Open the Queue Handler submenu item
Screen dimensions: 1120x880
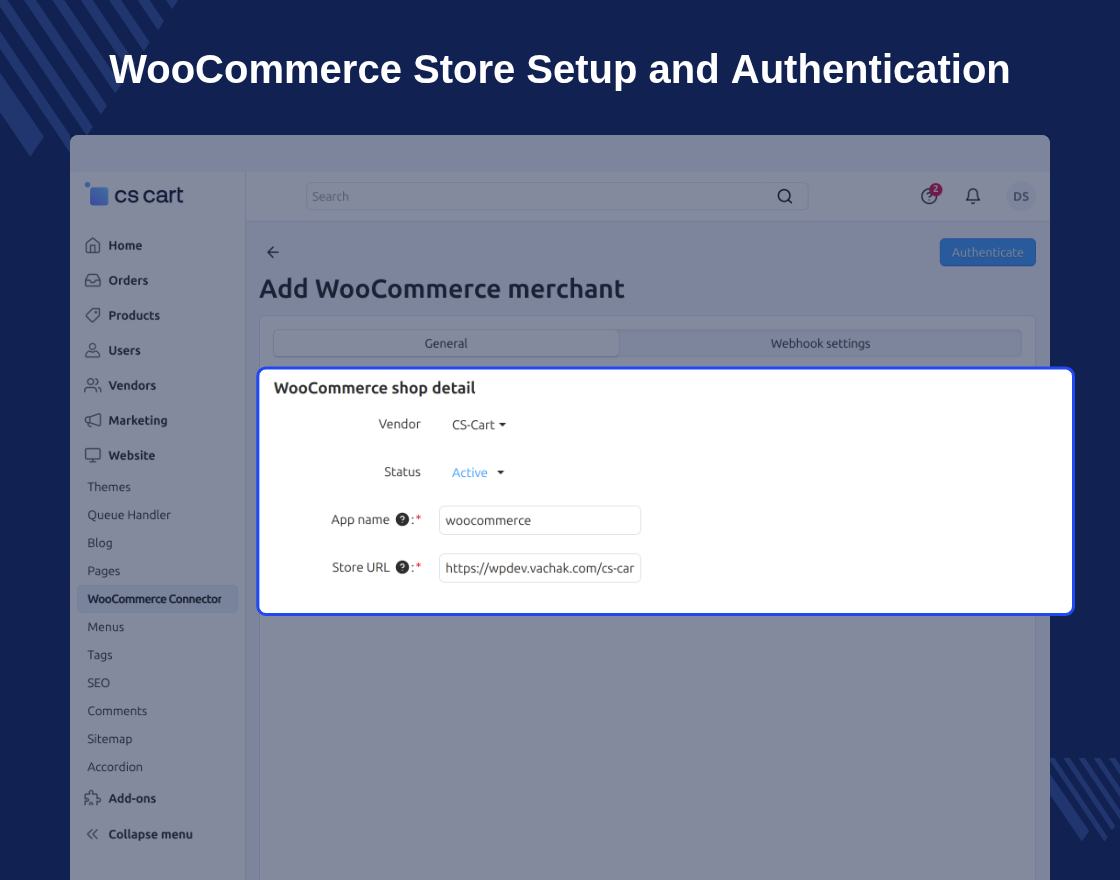(129, 514)
